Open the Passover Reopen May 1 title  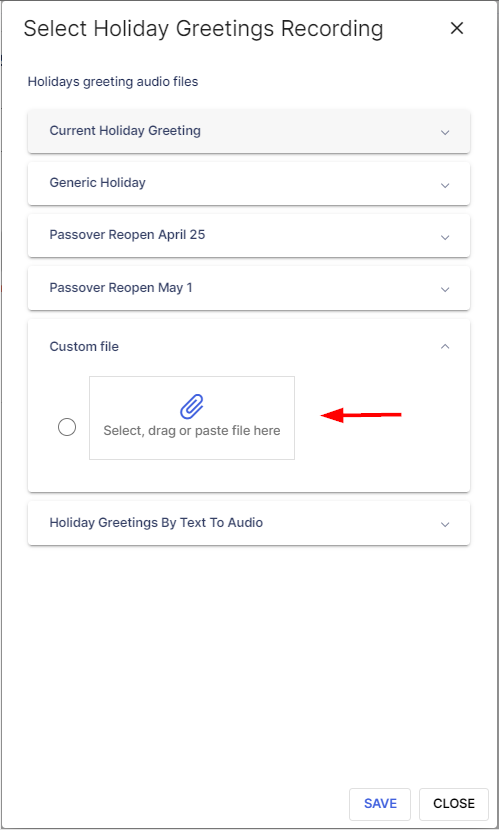121,288
